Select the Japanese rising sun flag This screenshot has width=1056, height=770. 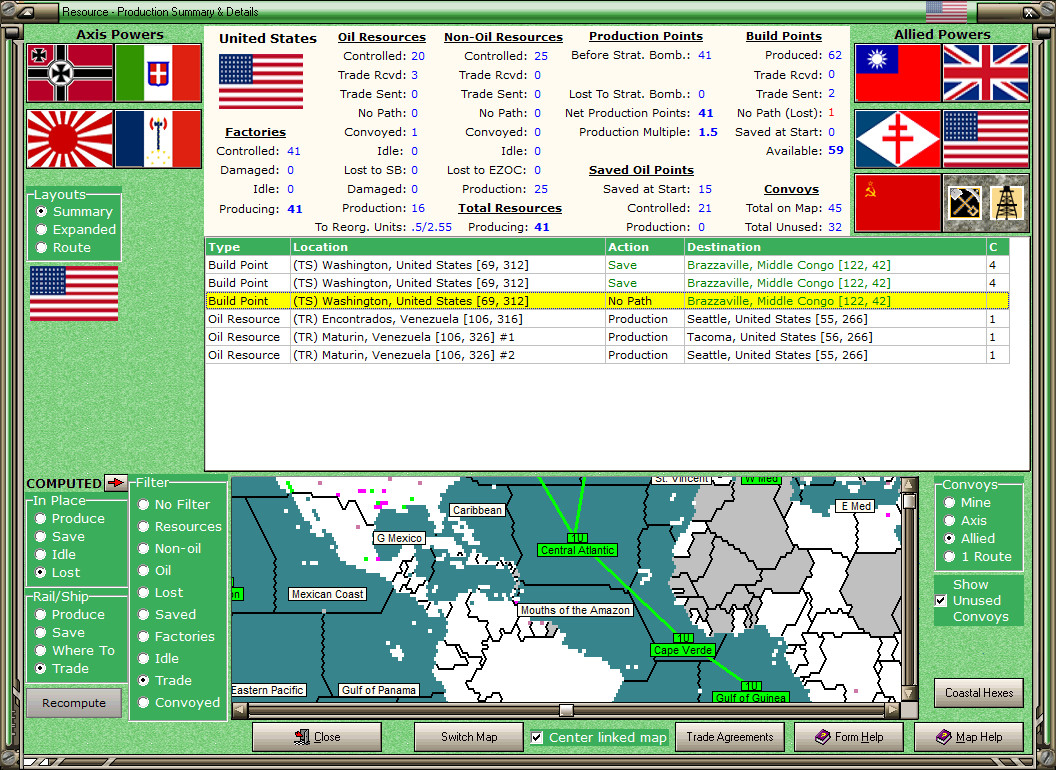(70, 139)
